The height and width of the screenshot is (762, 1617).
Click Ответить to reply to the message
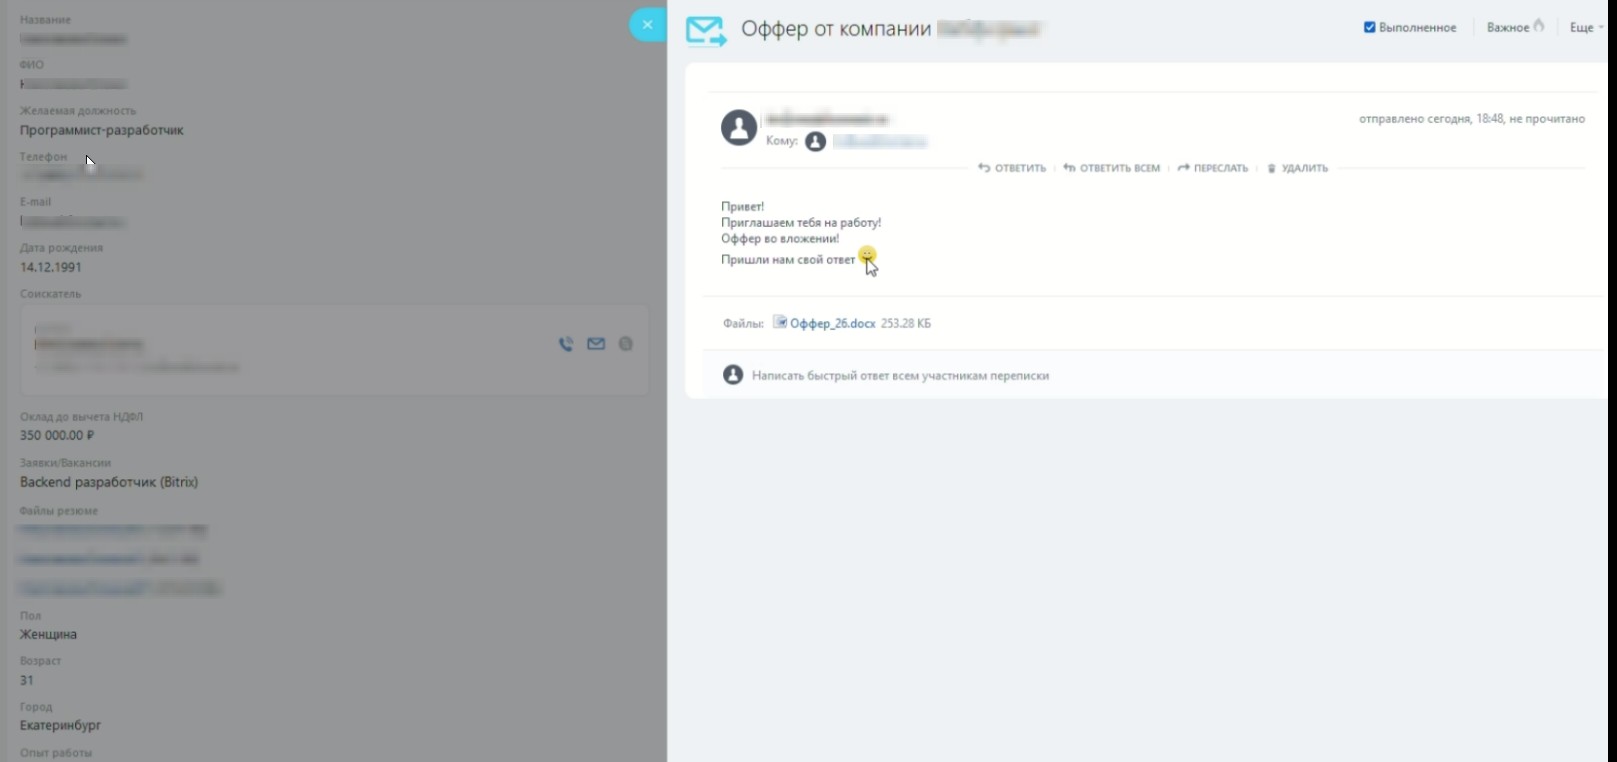tap(1012, 168)
